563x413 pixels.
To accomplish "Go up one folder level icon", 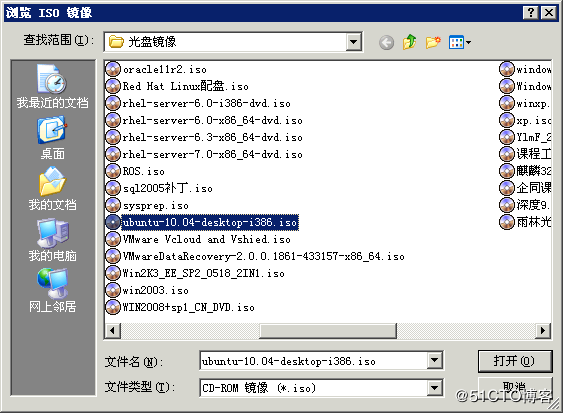I will 410,42.
